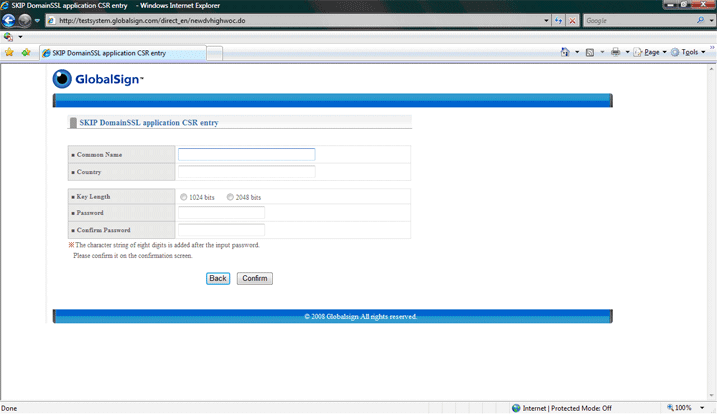Image resolution: width=717 pixels, height=414 pixels.
Task: Click the Done status text
Action: click(9, 408)
